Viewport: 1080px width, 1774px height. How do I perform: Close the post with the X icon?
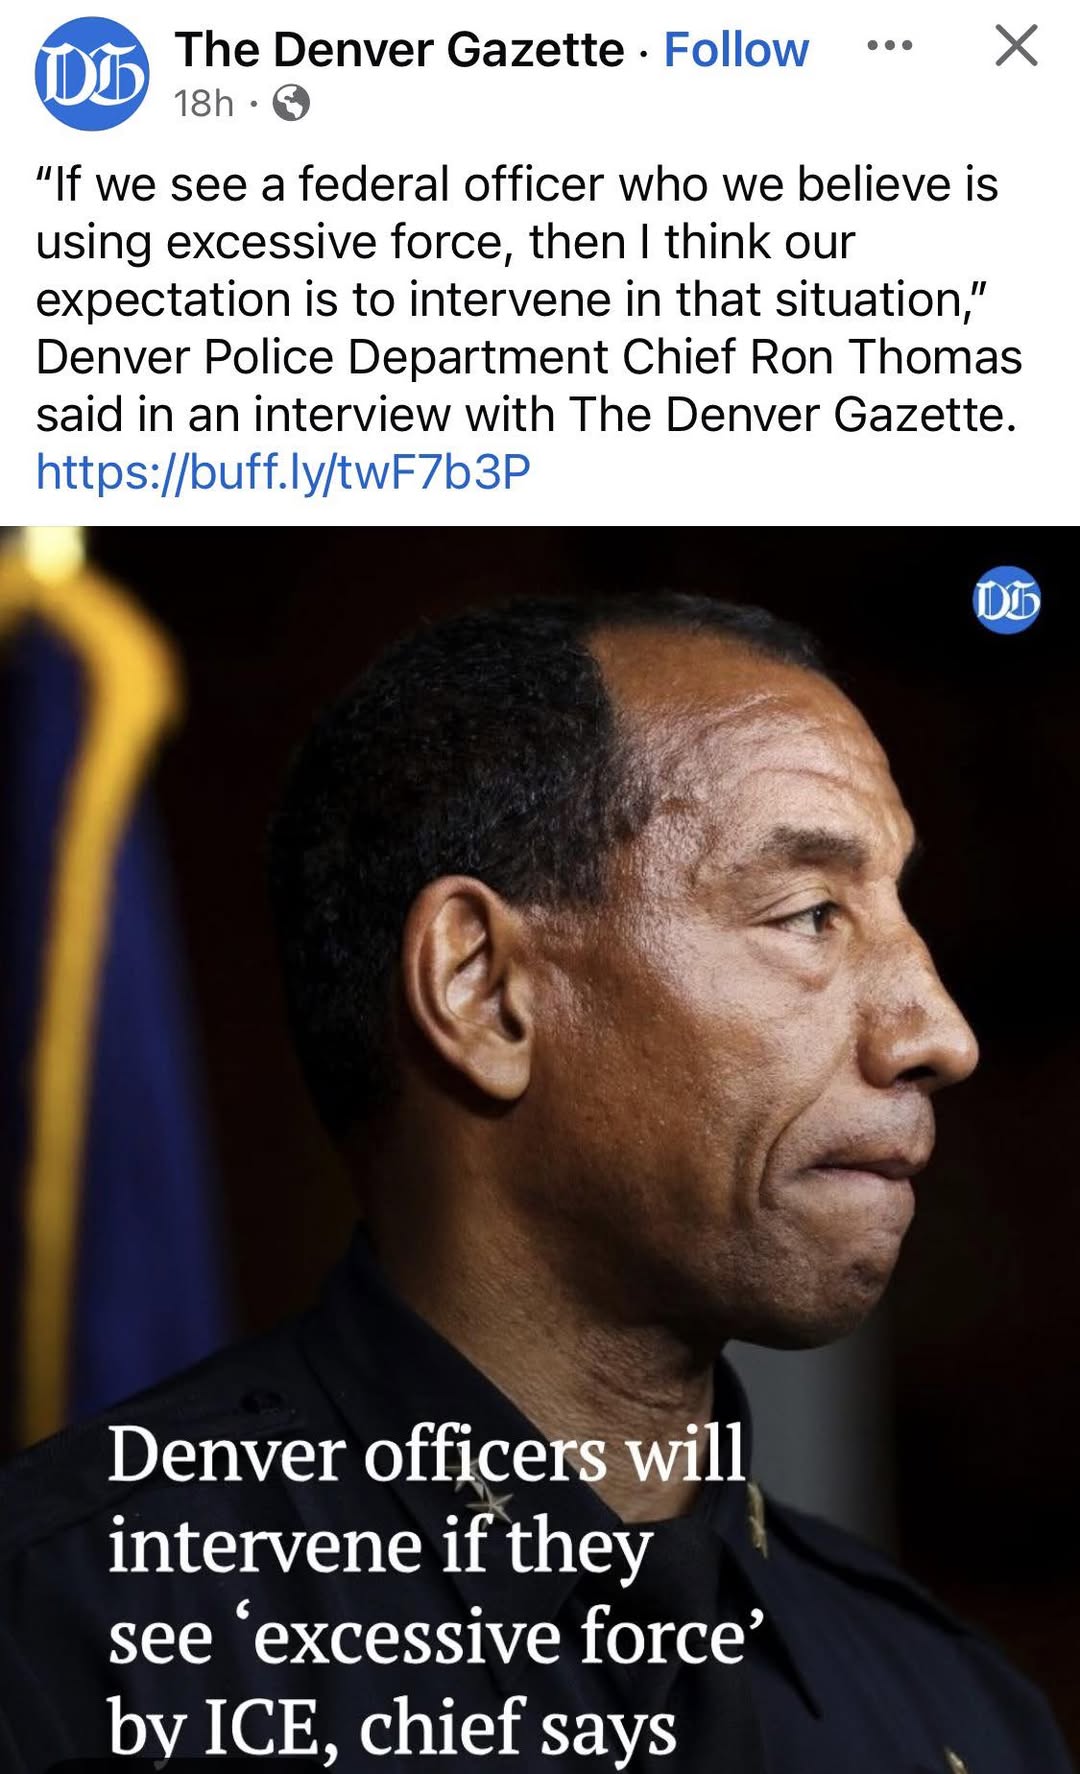tap(1016, 46)
